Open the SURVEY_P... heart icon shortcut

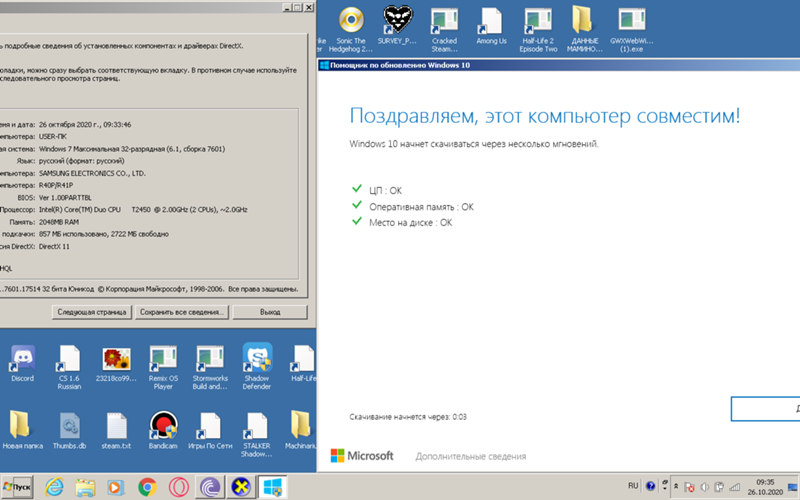click(x=397, y=26)
